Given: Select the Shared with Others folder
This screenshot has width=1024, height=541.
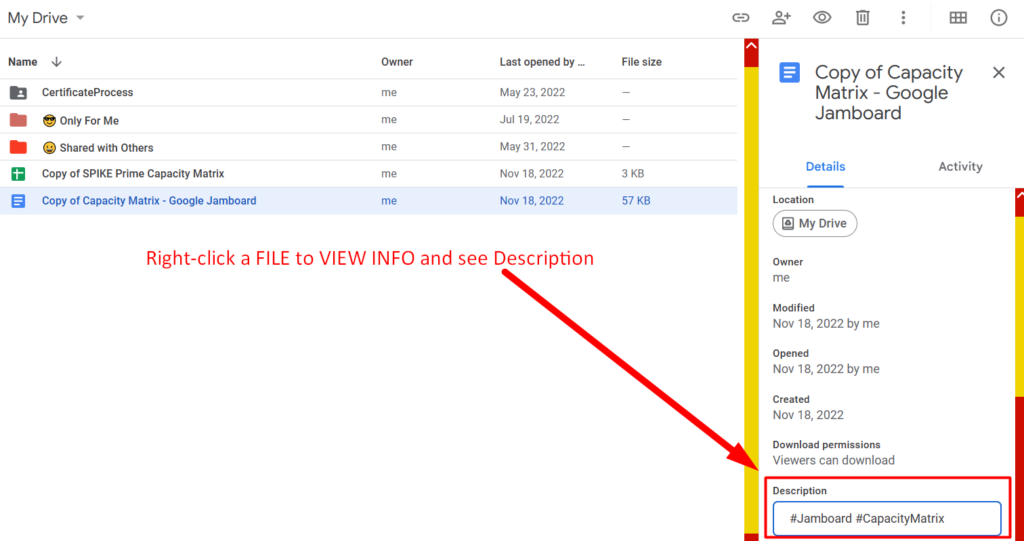Looking at the screenshot, I should (x=369, y=147).
